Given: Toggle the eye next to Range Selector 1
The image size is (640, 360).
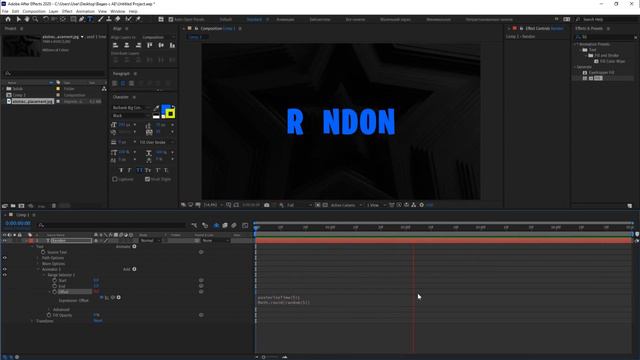Looking at the screenshot, I should (x=4, y=275).
